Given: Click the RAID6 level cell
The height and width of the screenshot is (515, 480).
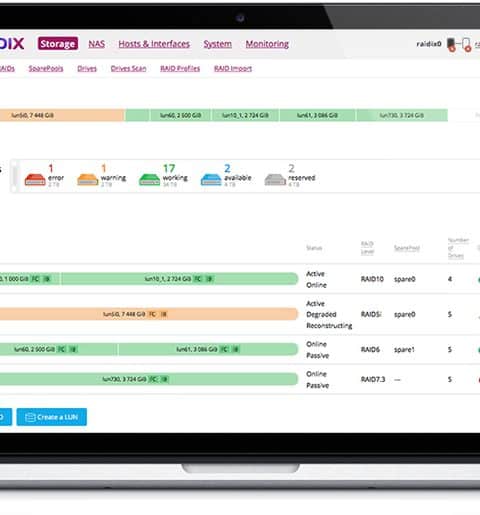Looking at the screenshot, I should 370,349.
